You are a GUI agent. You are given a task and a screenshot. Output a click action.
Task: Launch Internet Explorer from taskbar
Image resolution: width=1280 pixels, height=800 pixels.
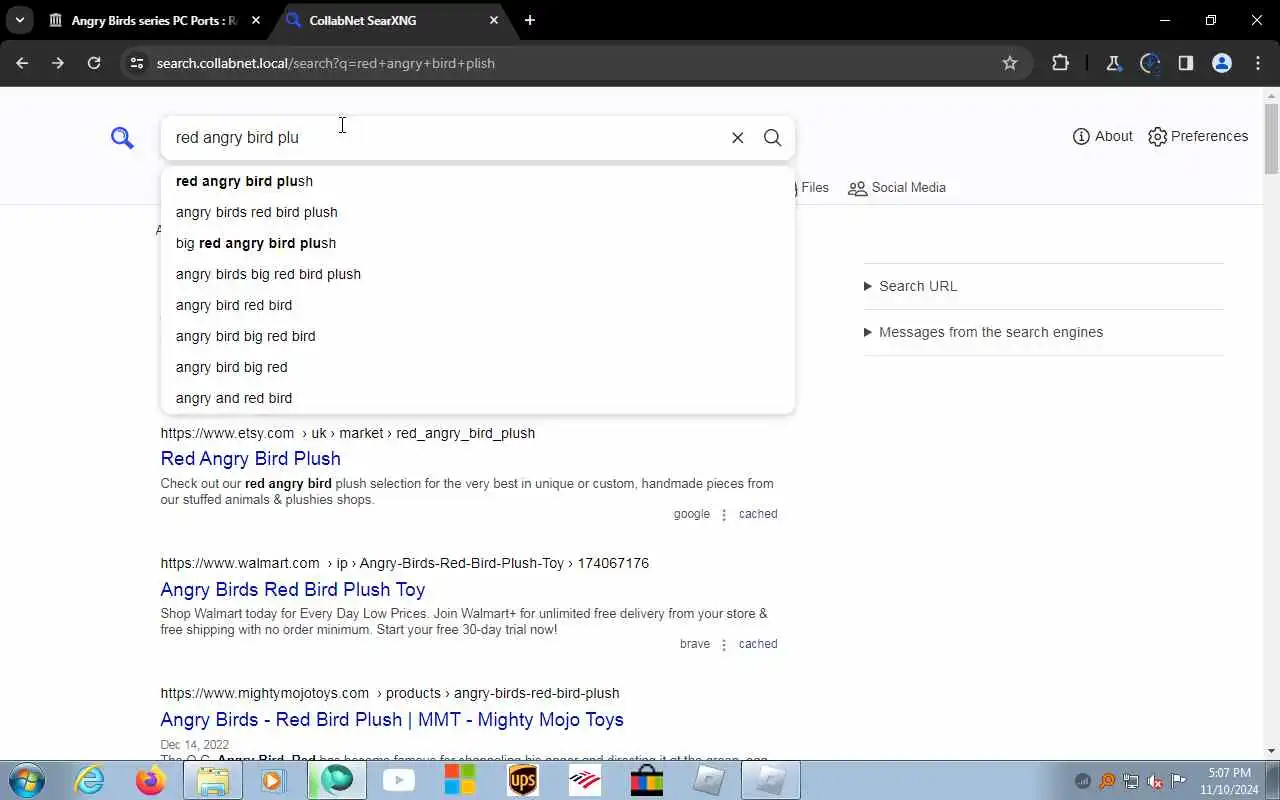[x=90, y=780]
